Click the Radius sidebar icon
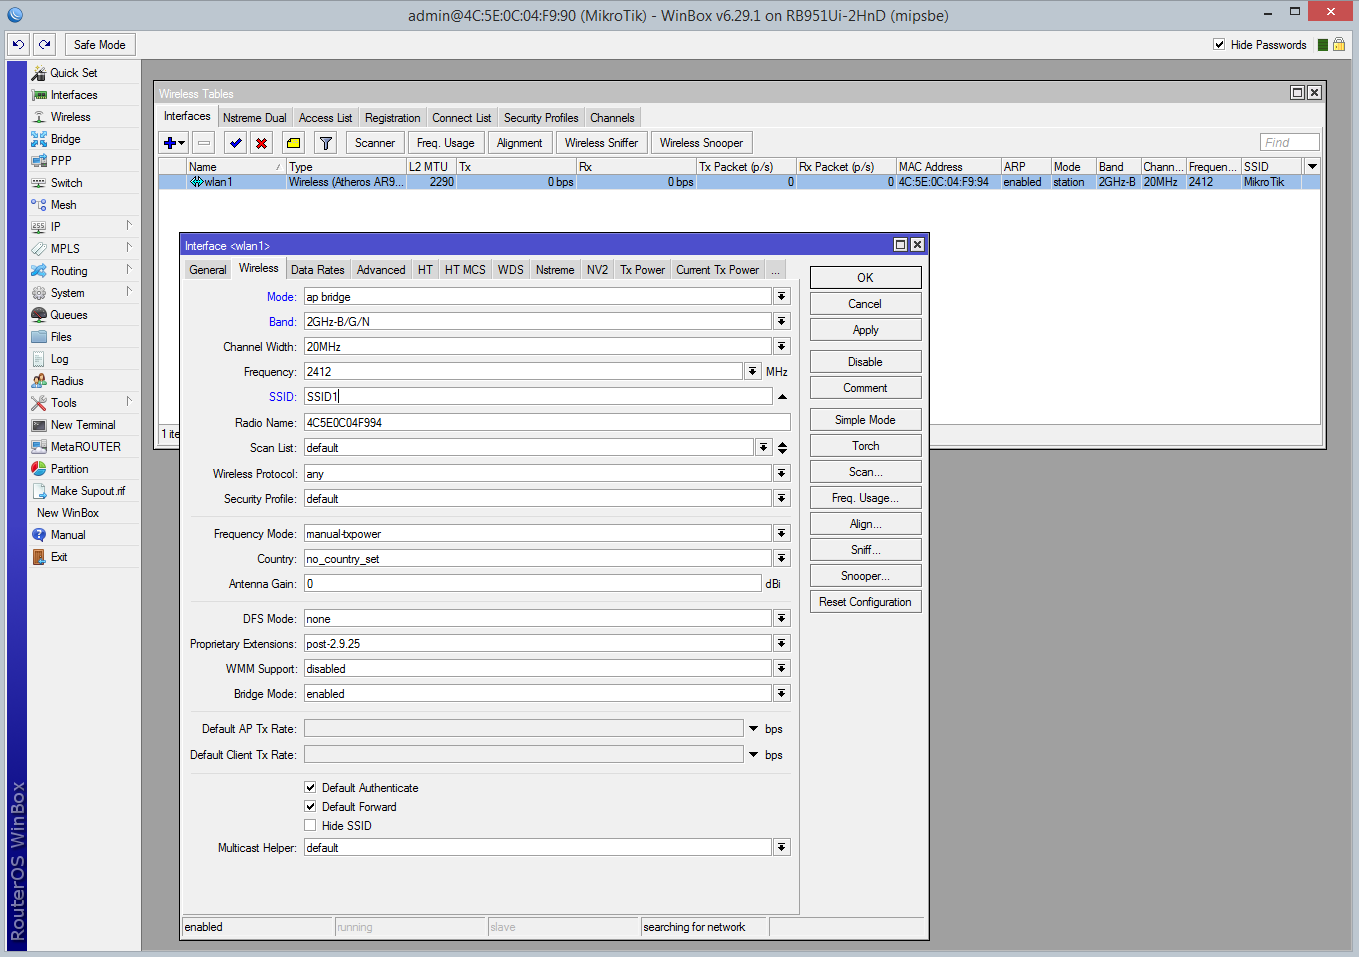The image size is (1359, 957). pos(39,381)
